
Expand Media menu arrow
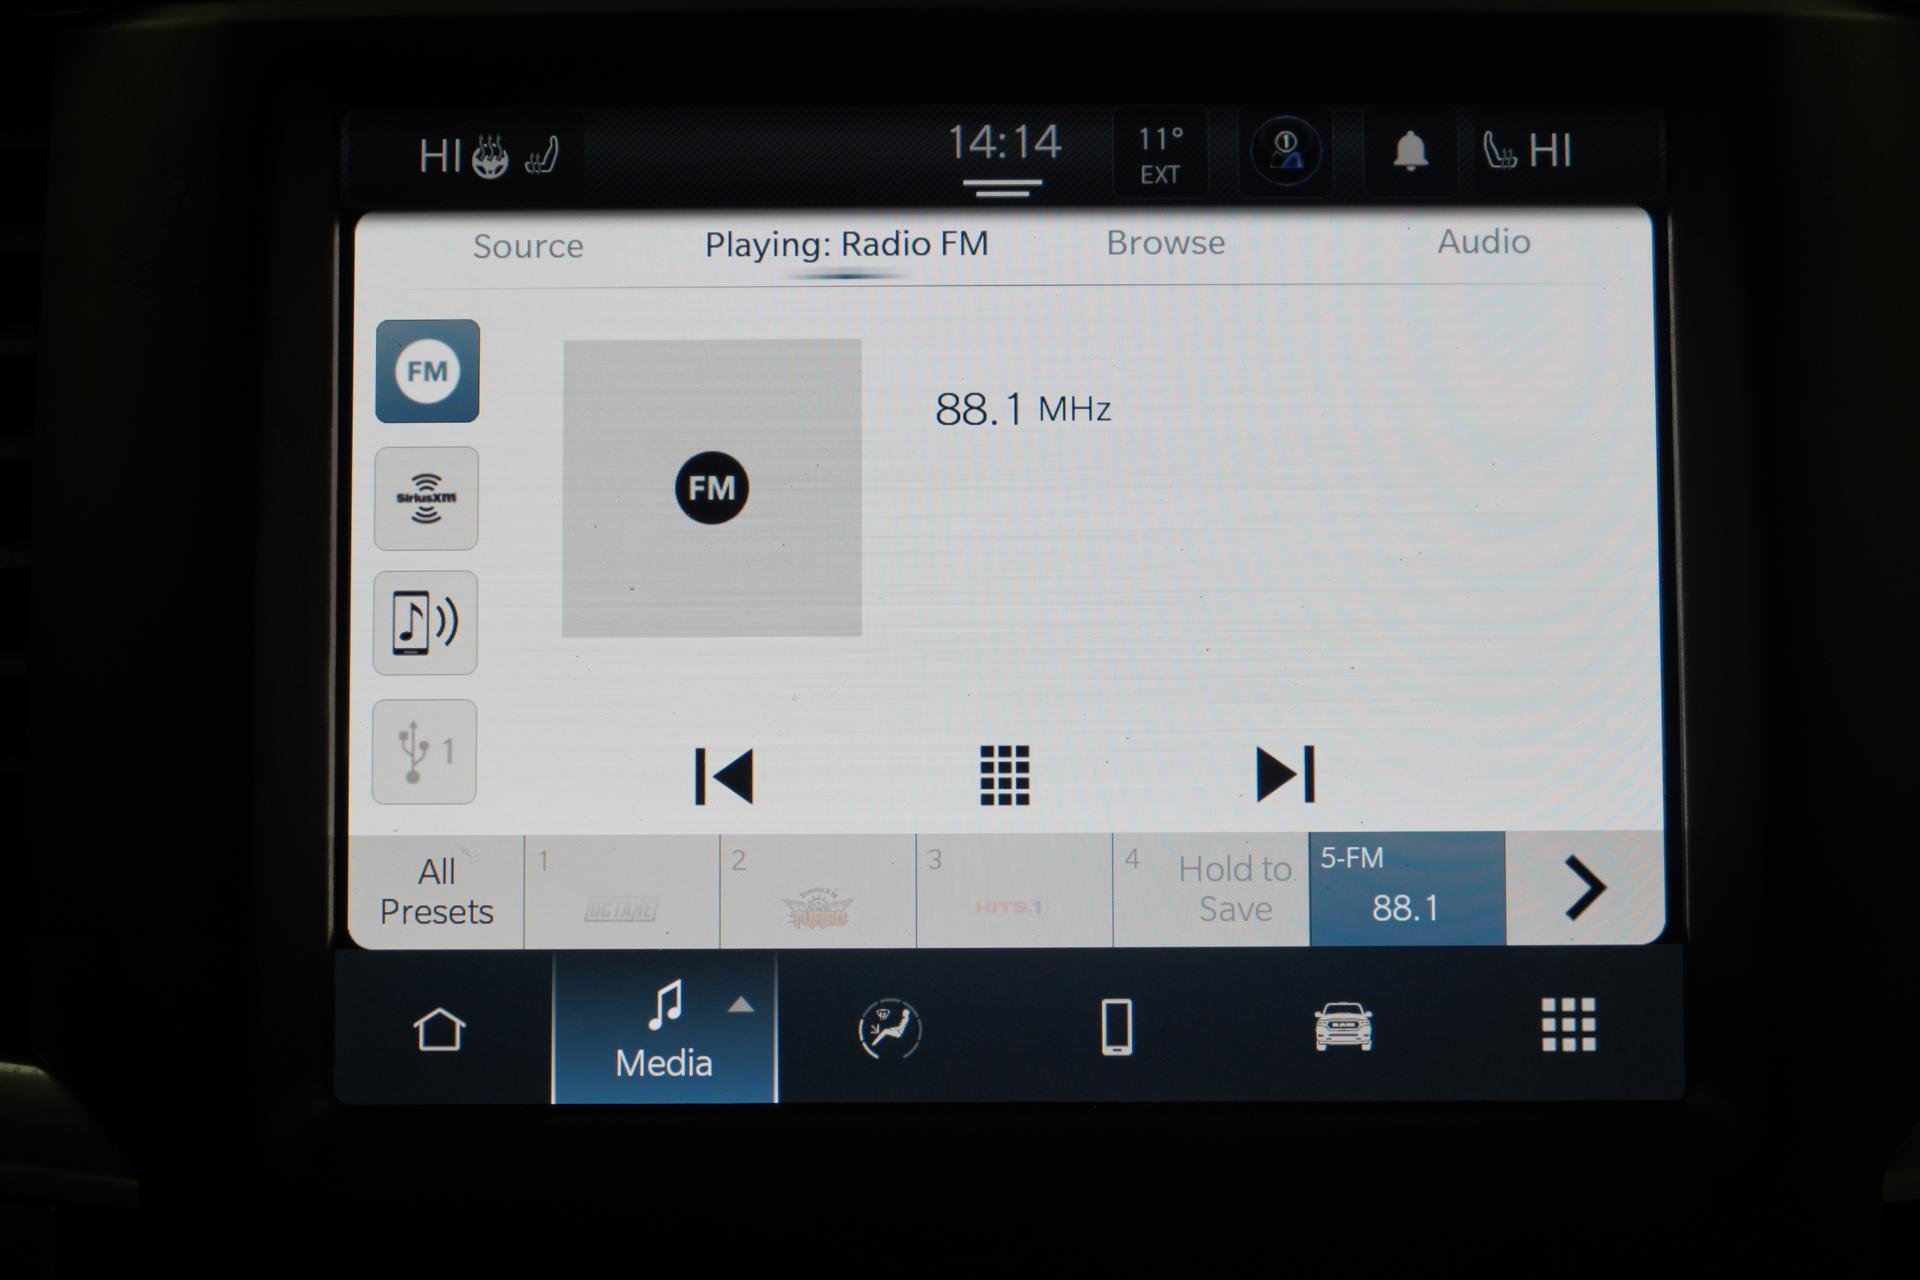coord(740,1006)
